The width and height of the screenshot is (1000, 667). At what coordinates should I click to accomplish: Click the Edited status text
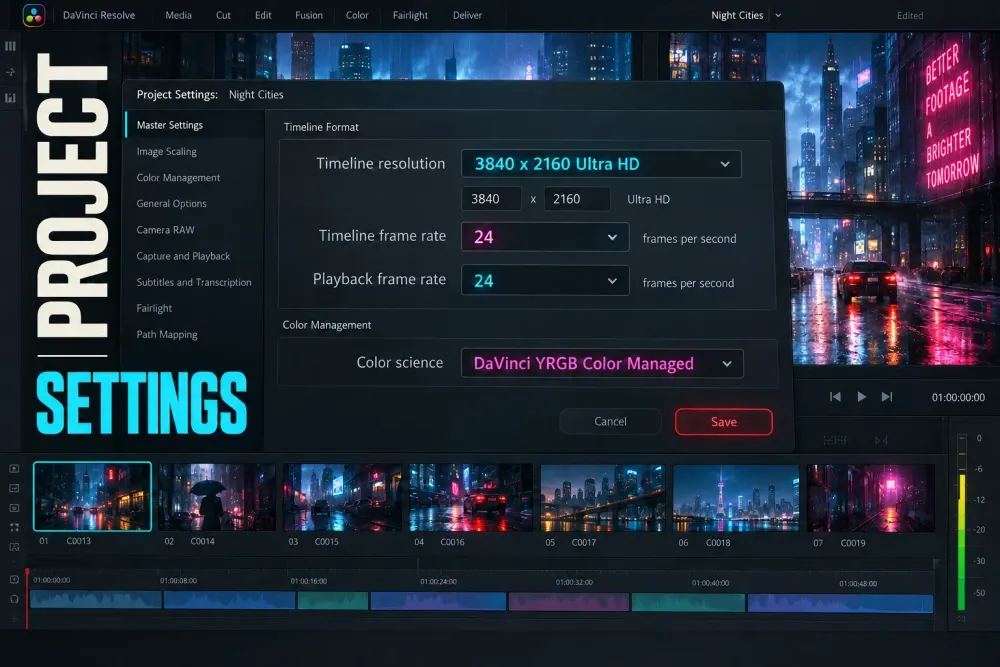pos(910,16)
